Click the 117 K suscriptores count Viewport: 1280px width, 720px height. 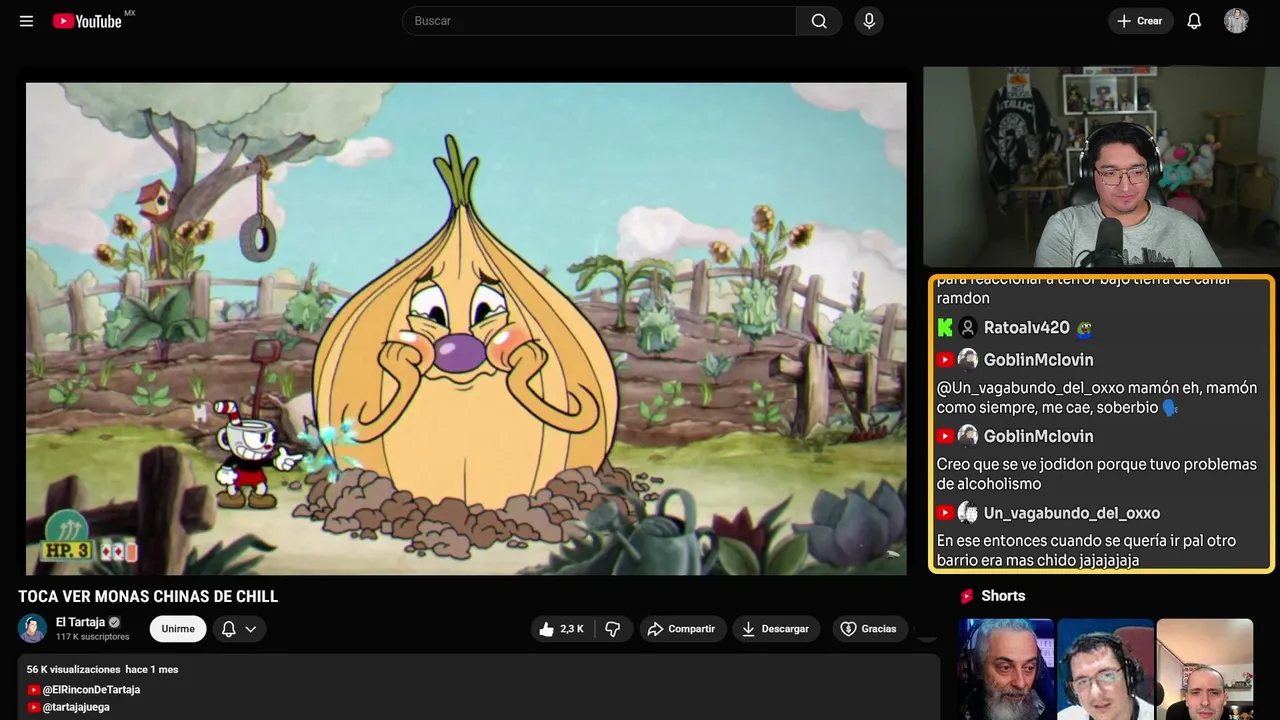pyautogui.click(x=92, y=637)
